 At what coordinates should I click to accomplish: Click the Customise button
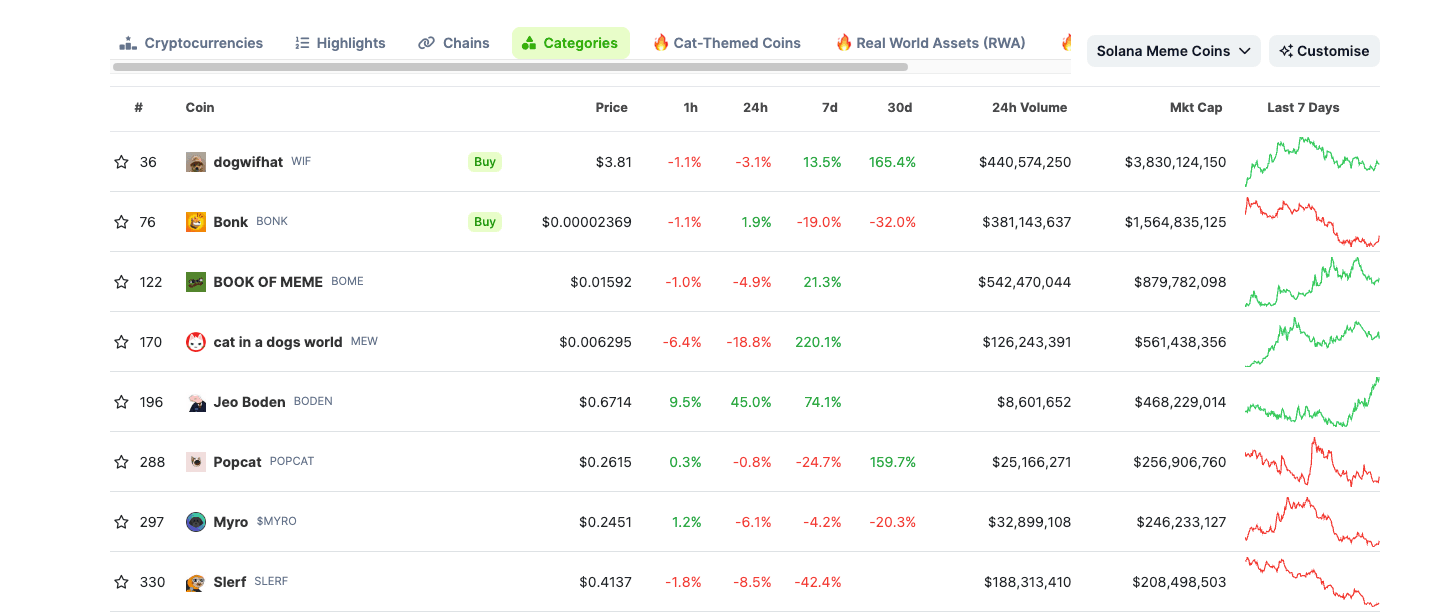1324,51
